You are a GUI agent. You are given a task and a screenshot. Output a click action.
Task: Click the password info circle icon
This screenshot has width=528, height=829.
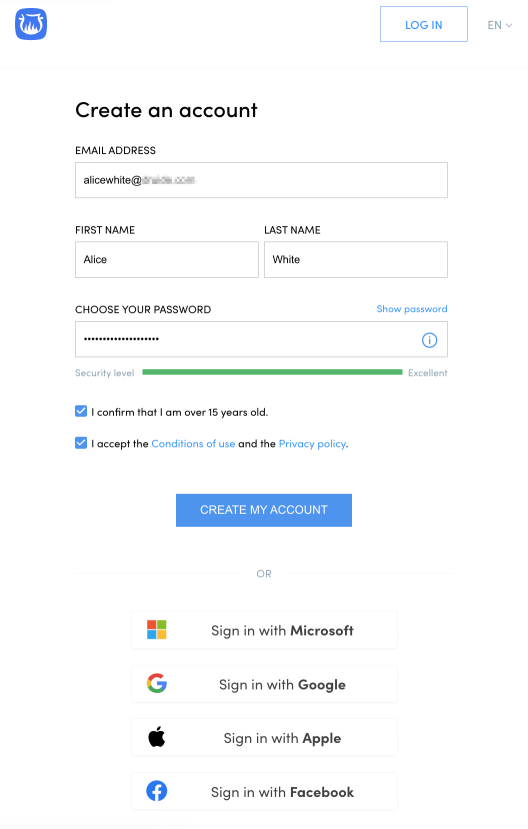429,340
